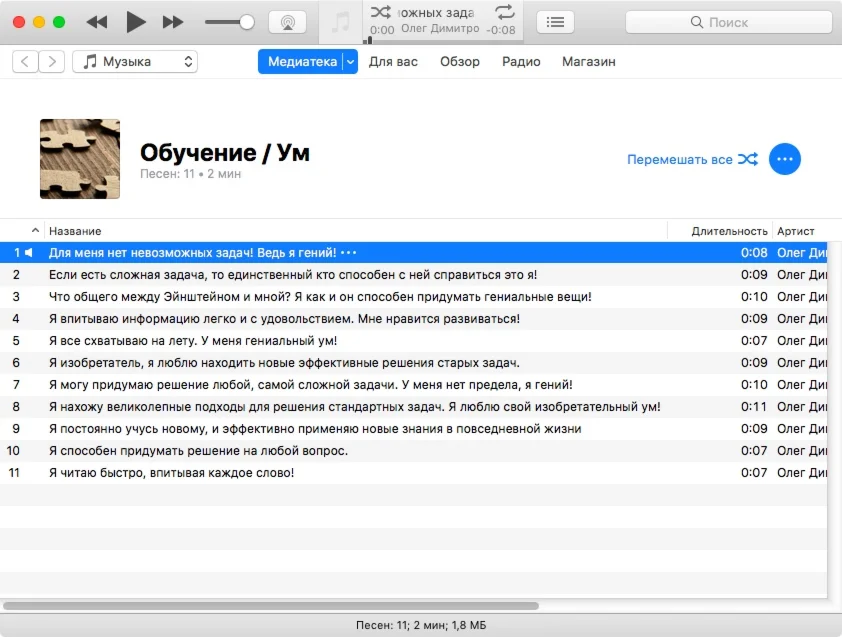Click the Поиск search field
842x637 pixels.
[728, 22]
